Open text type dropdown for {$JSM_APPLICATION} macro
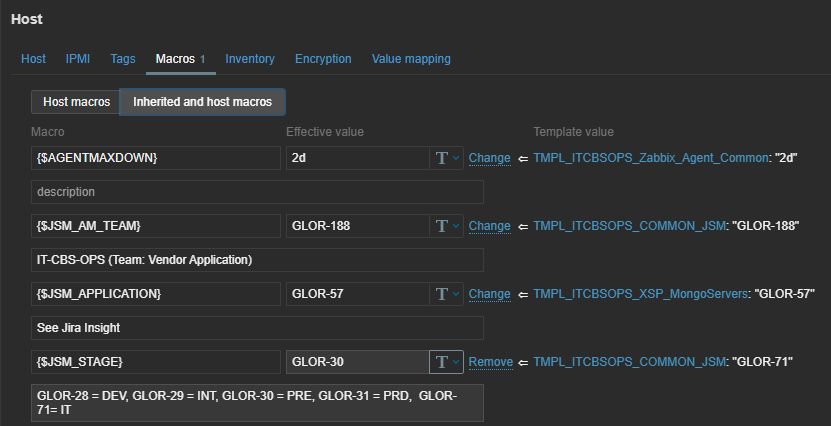831x426 pixels. [x=446, y=294]
